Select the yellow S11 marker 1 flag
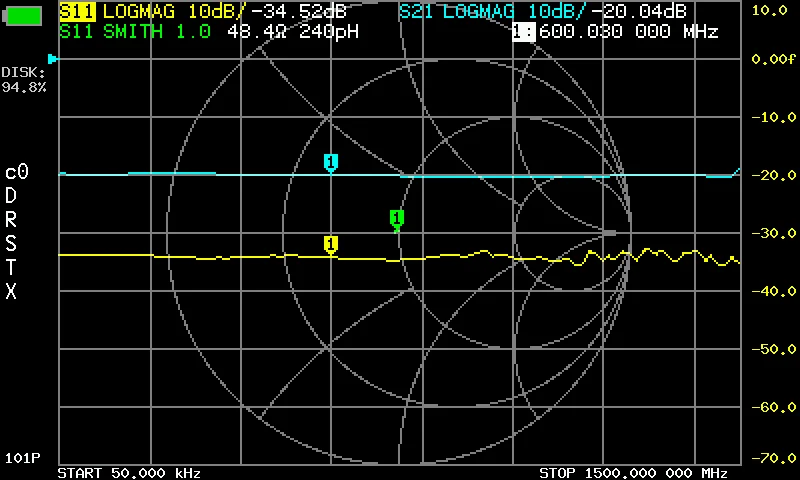 331,244
